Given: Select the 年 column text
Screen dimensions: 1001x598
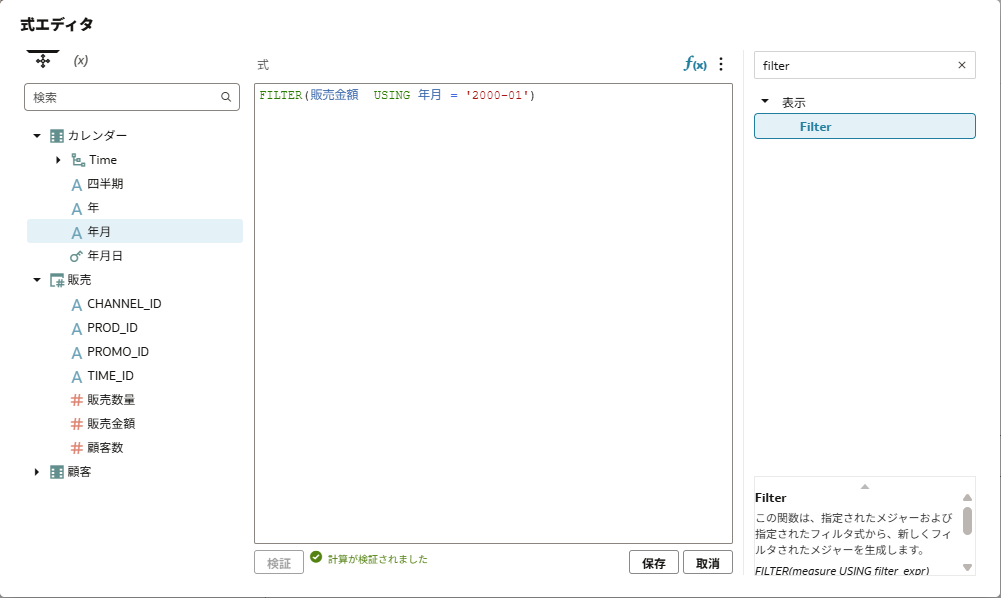Looking at the screenshot, I should (x=93, y=208).
